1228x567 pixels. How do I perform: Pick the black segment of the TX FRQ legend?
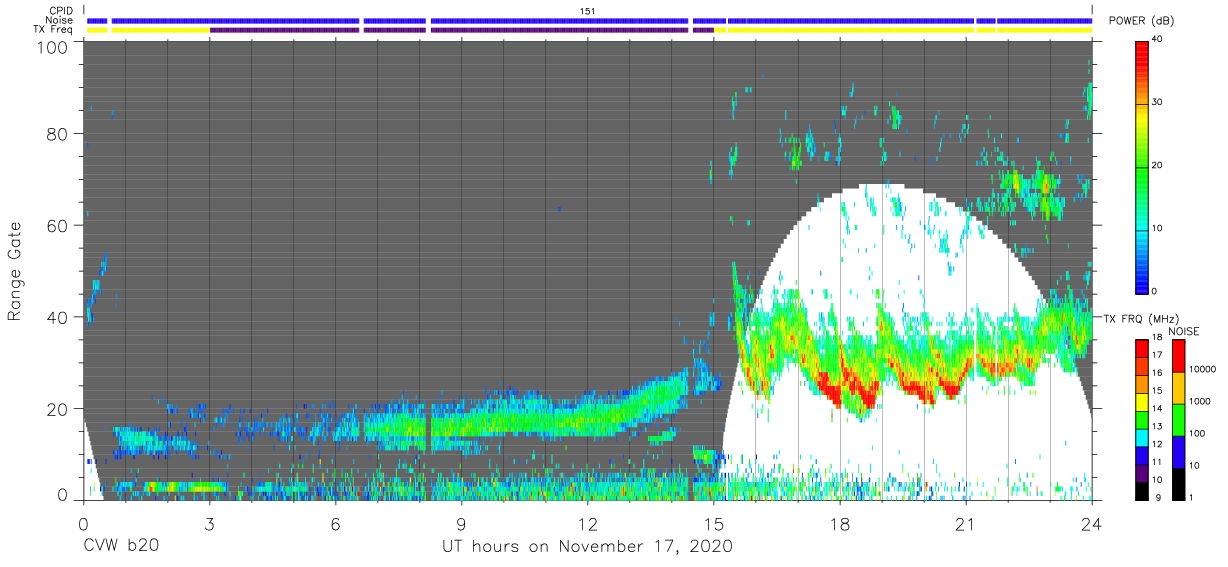tap(1142, 490)
